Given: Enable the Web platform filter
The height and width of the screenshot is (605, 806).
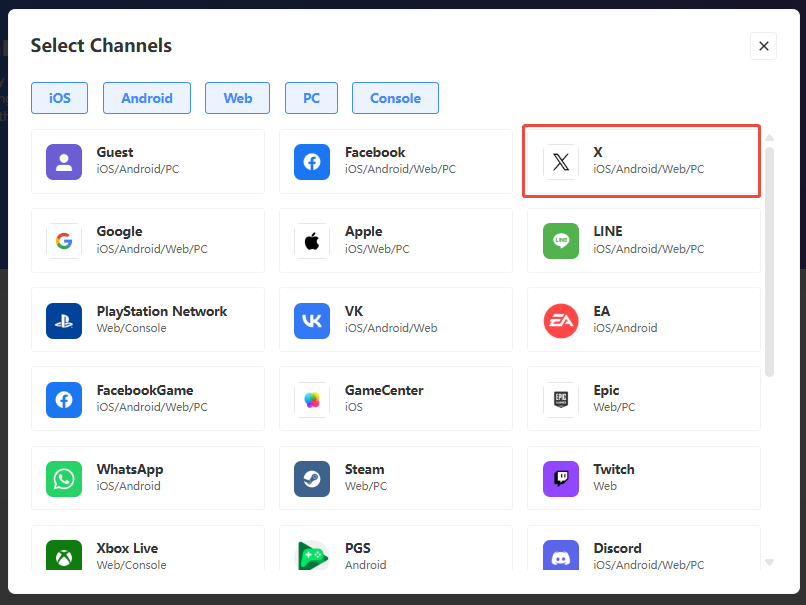Looking at the screenshot, I should pos(238,98).
